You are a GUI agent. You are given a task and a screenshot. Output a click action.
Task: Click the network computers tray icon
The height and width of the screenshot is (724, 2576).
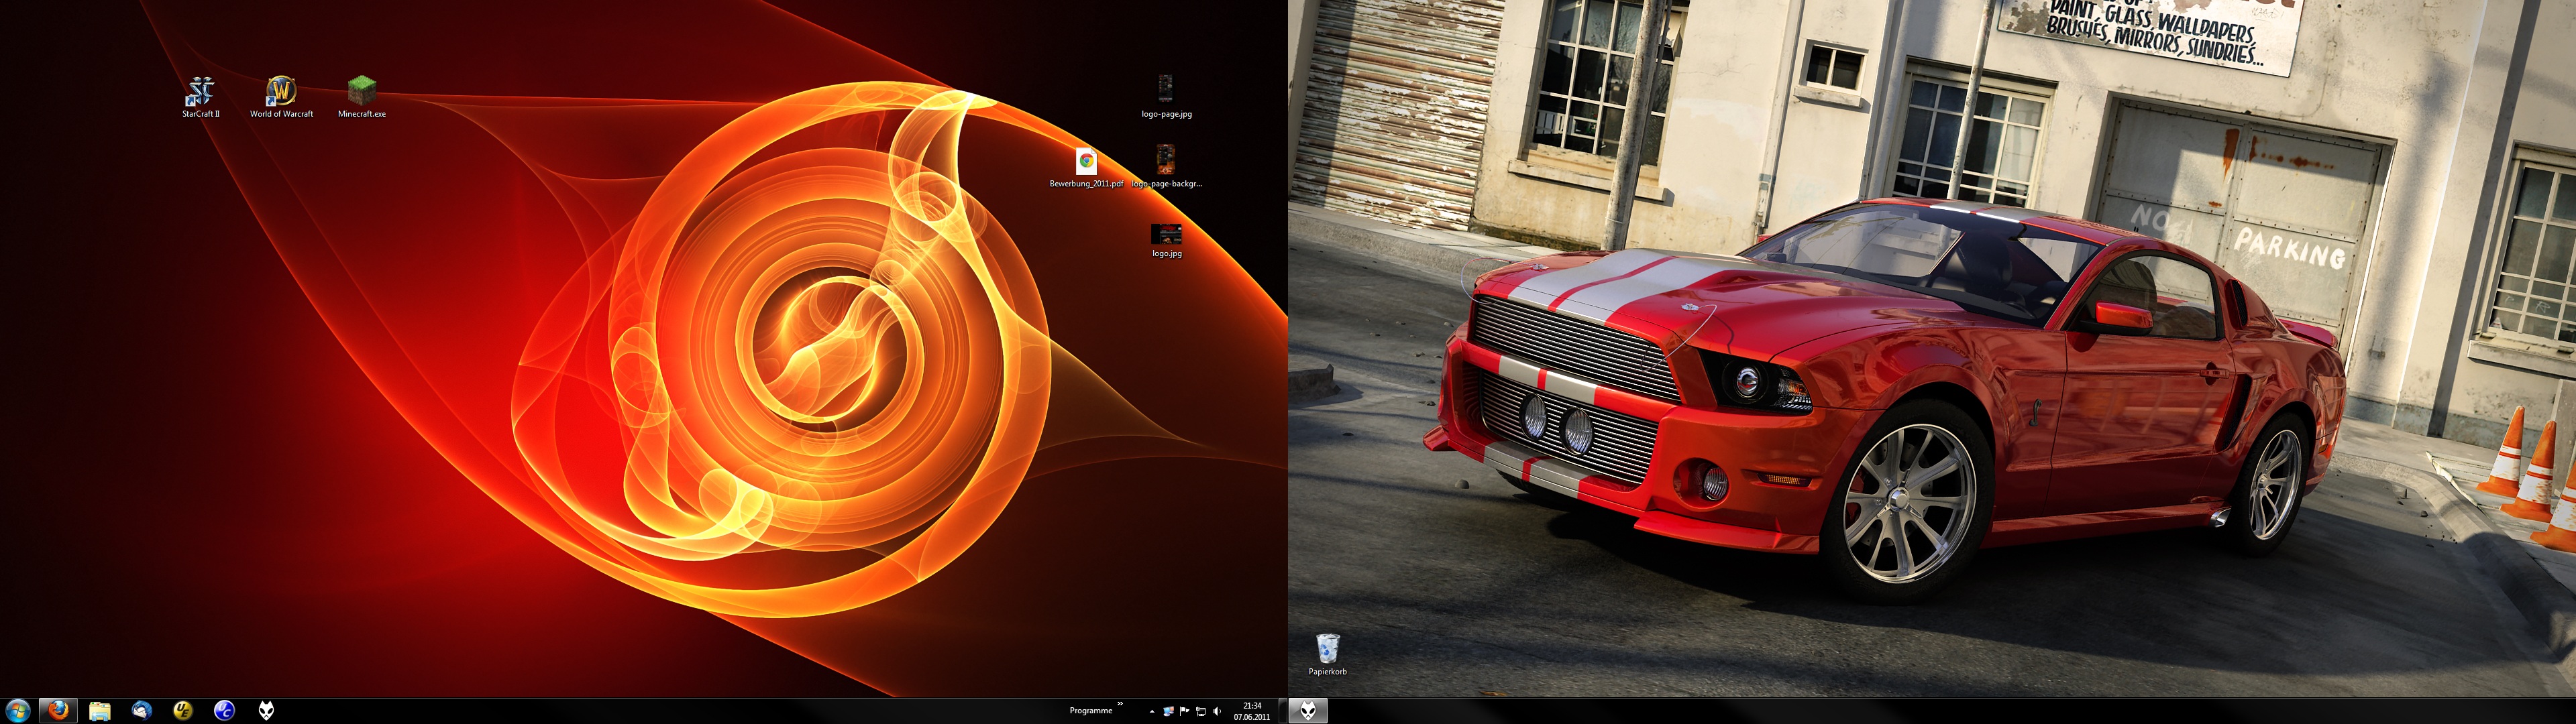click(1168, 711)
